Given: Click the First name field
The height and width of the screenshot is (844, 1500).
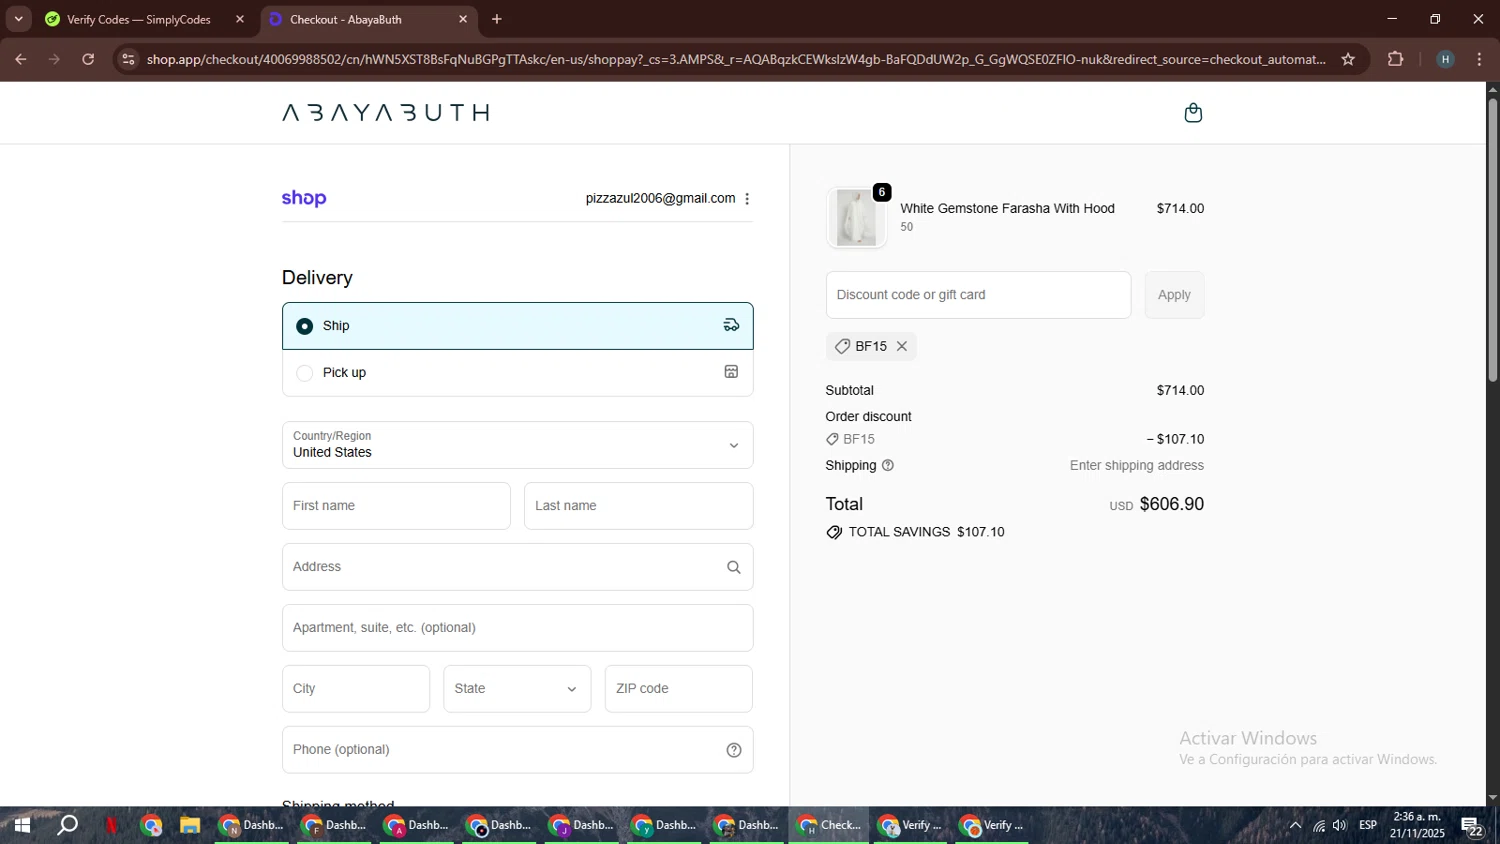Looking at the screenshot, I should pos(396,506).
